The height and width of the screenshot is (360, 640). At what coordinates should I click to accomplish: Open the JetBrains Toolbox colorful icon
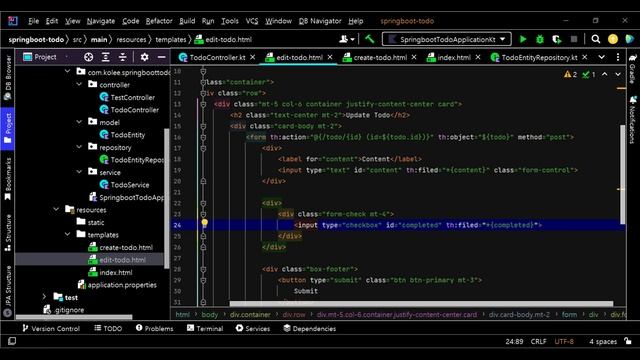point(629,39)
